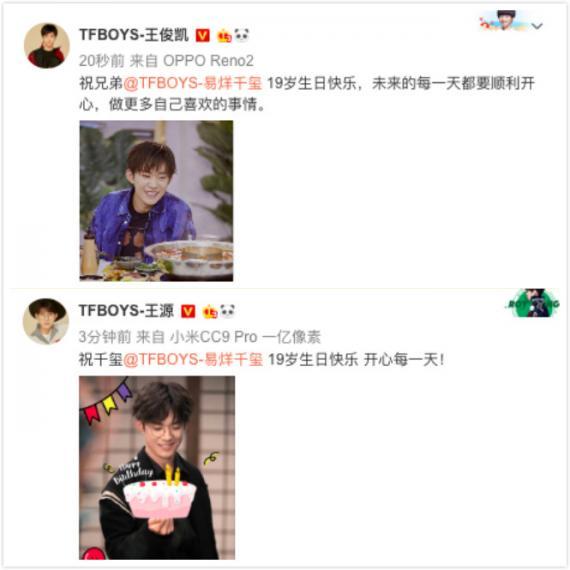Click the panda badge next to 王俊凯
Image resolution: width=570 pixels, height=570 pixels.
(x=242, y=35)
